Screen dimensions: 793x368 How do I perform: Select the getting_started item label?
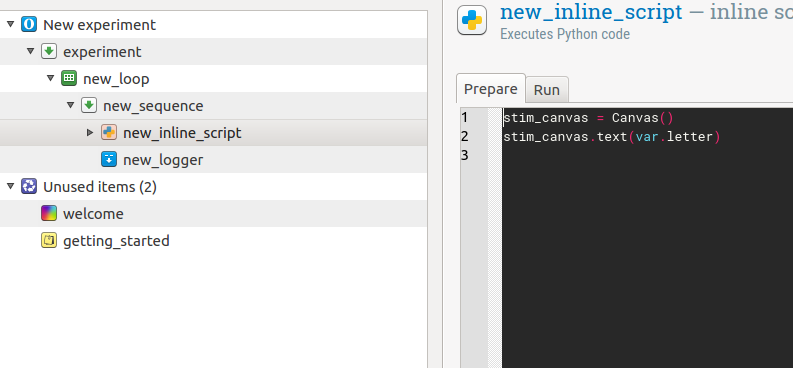click(x=116, y=241)
